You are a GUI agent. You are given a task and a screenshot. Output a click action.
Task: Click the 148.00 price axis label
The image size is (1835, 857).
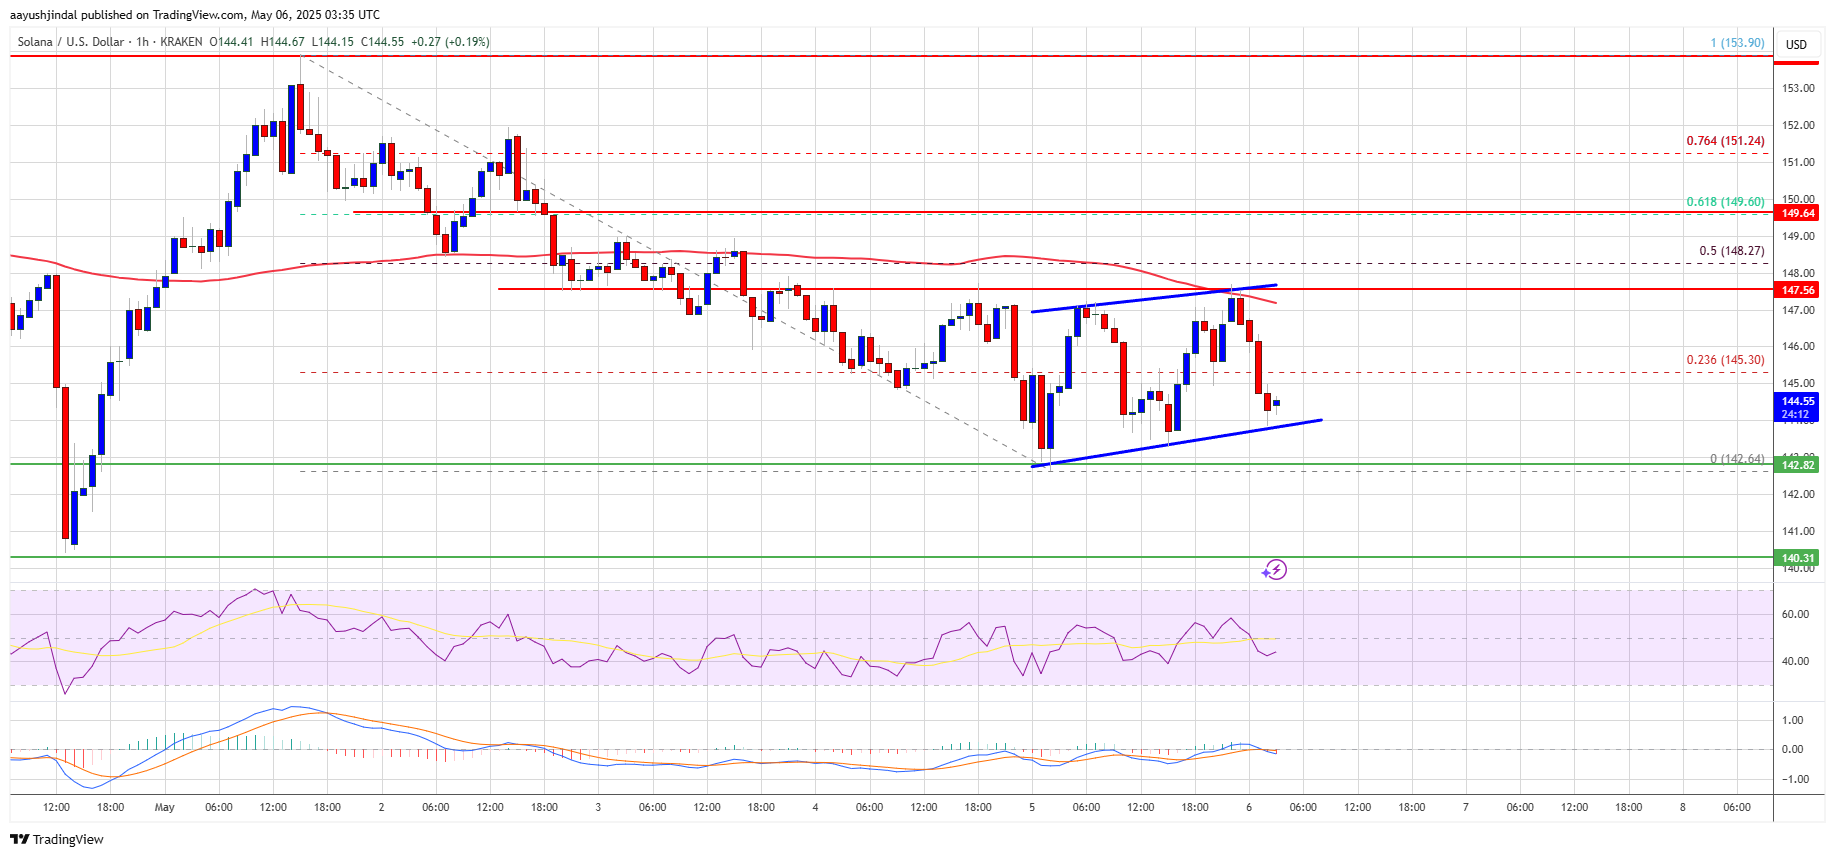click(x=1797, y=273)
